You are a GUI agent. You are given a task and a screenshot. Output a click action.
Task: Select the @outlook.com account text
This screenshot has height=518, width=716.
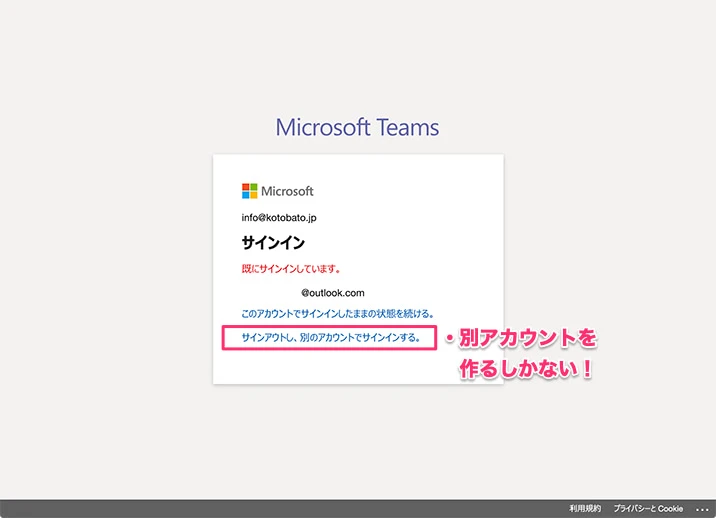332,293
